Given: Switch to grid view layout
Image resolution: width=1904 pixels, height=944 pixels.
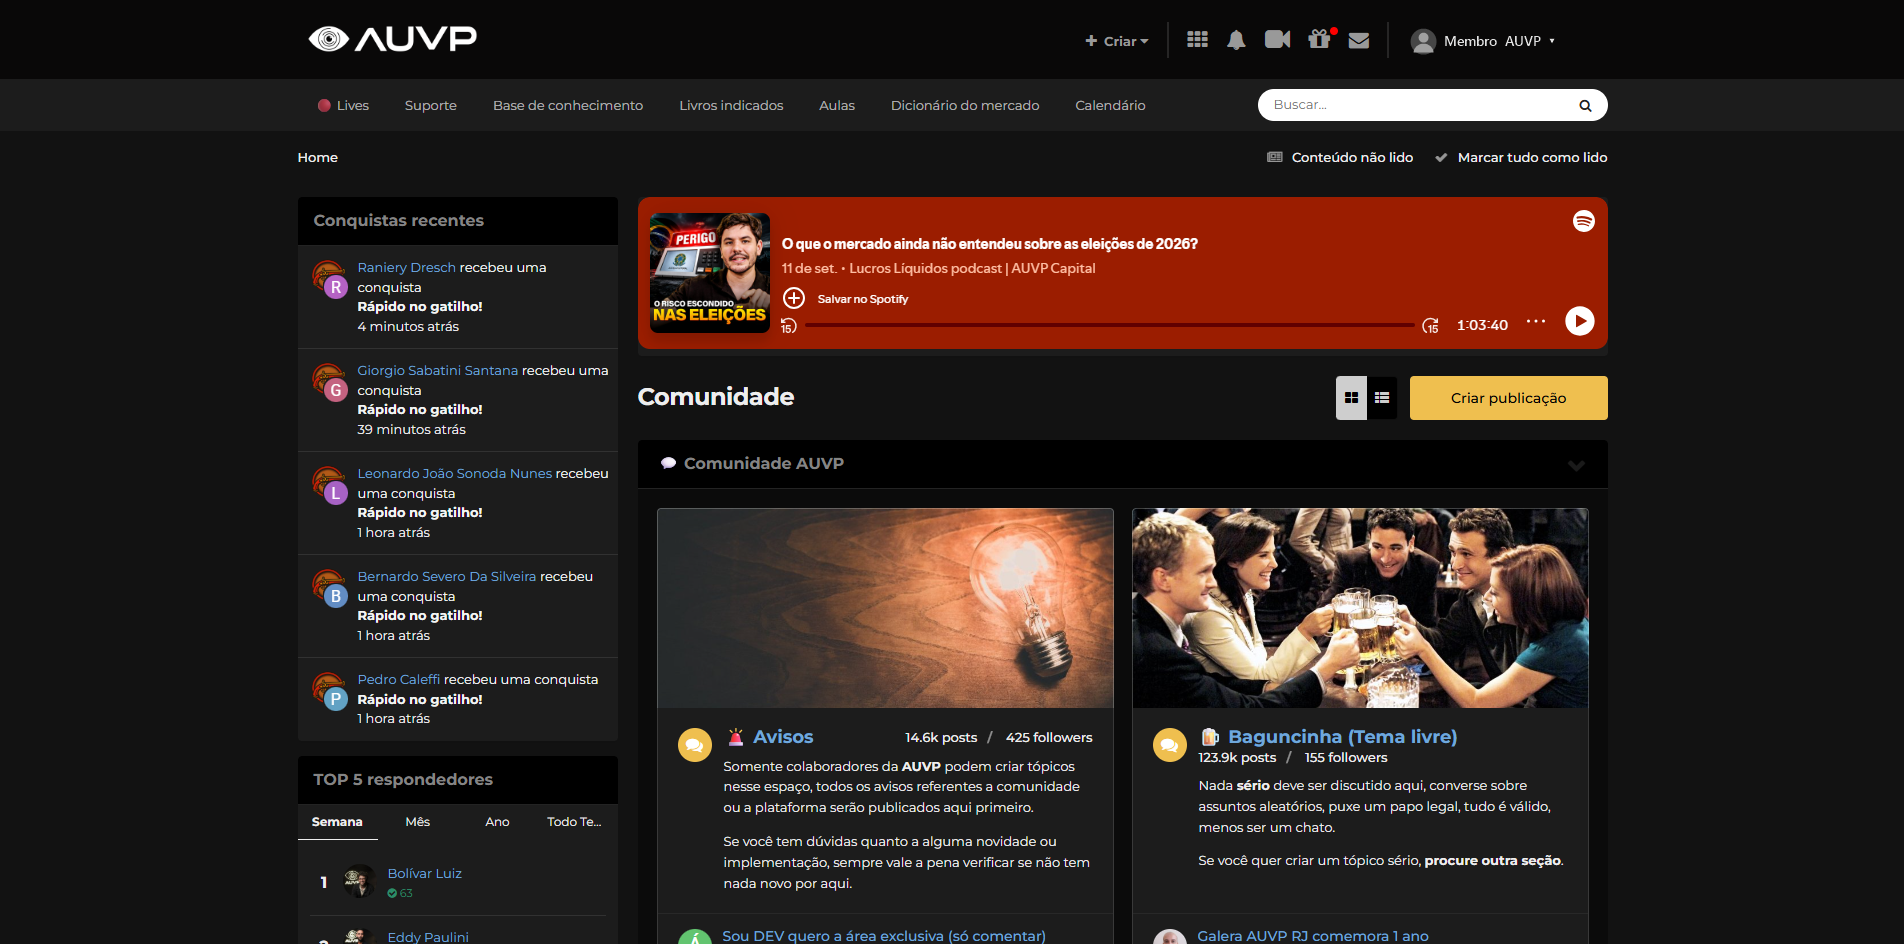Looking at the screenshot, I should pyautogui.click(x=1351, y=398).
